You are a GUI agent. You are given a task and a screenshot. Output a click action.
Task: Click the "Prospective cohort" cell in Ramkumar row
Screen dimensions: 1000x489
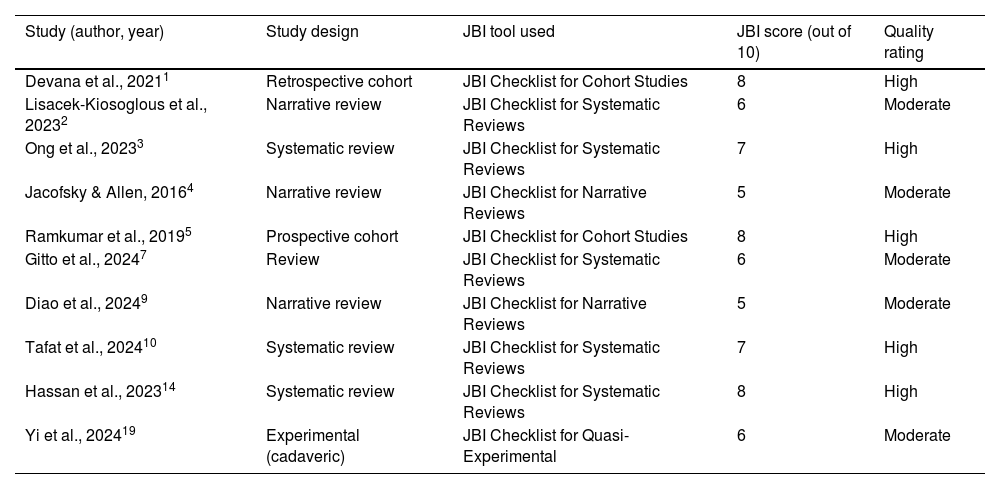[332, 237]
